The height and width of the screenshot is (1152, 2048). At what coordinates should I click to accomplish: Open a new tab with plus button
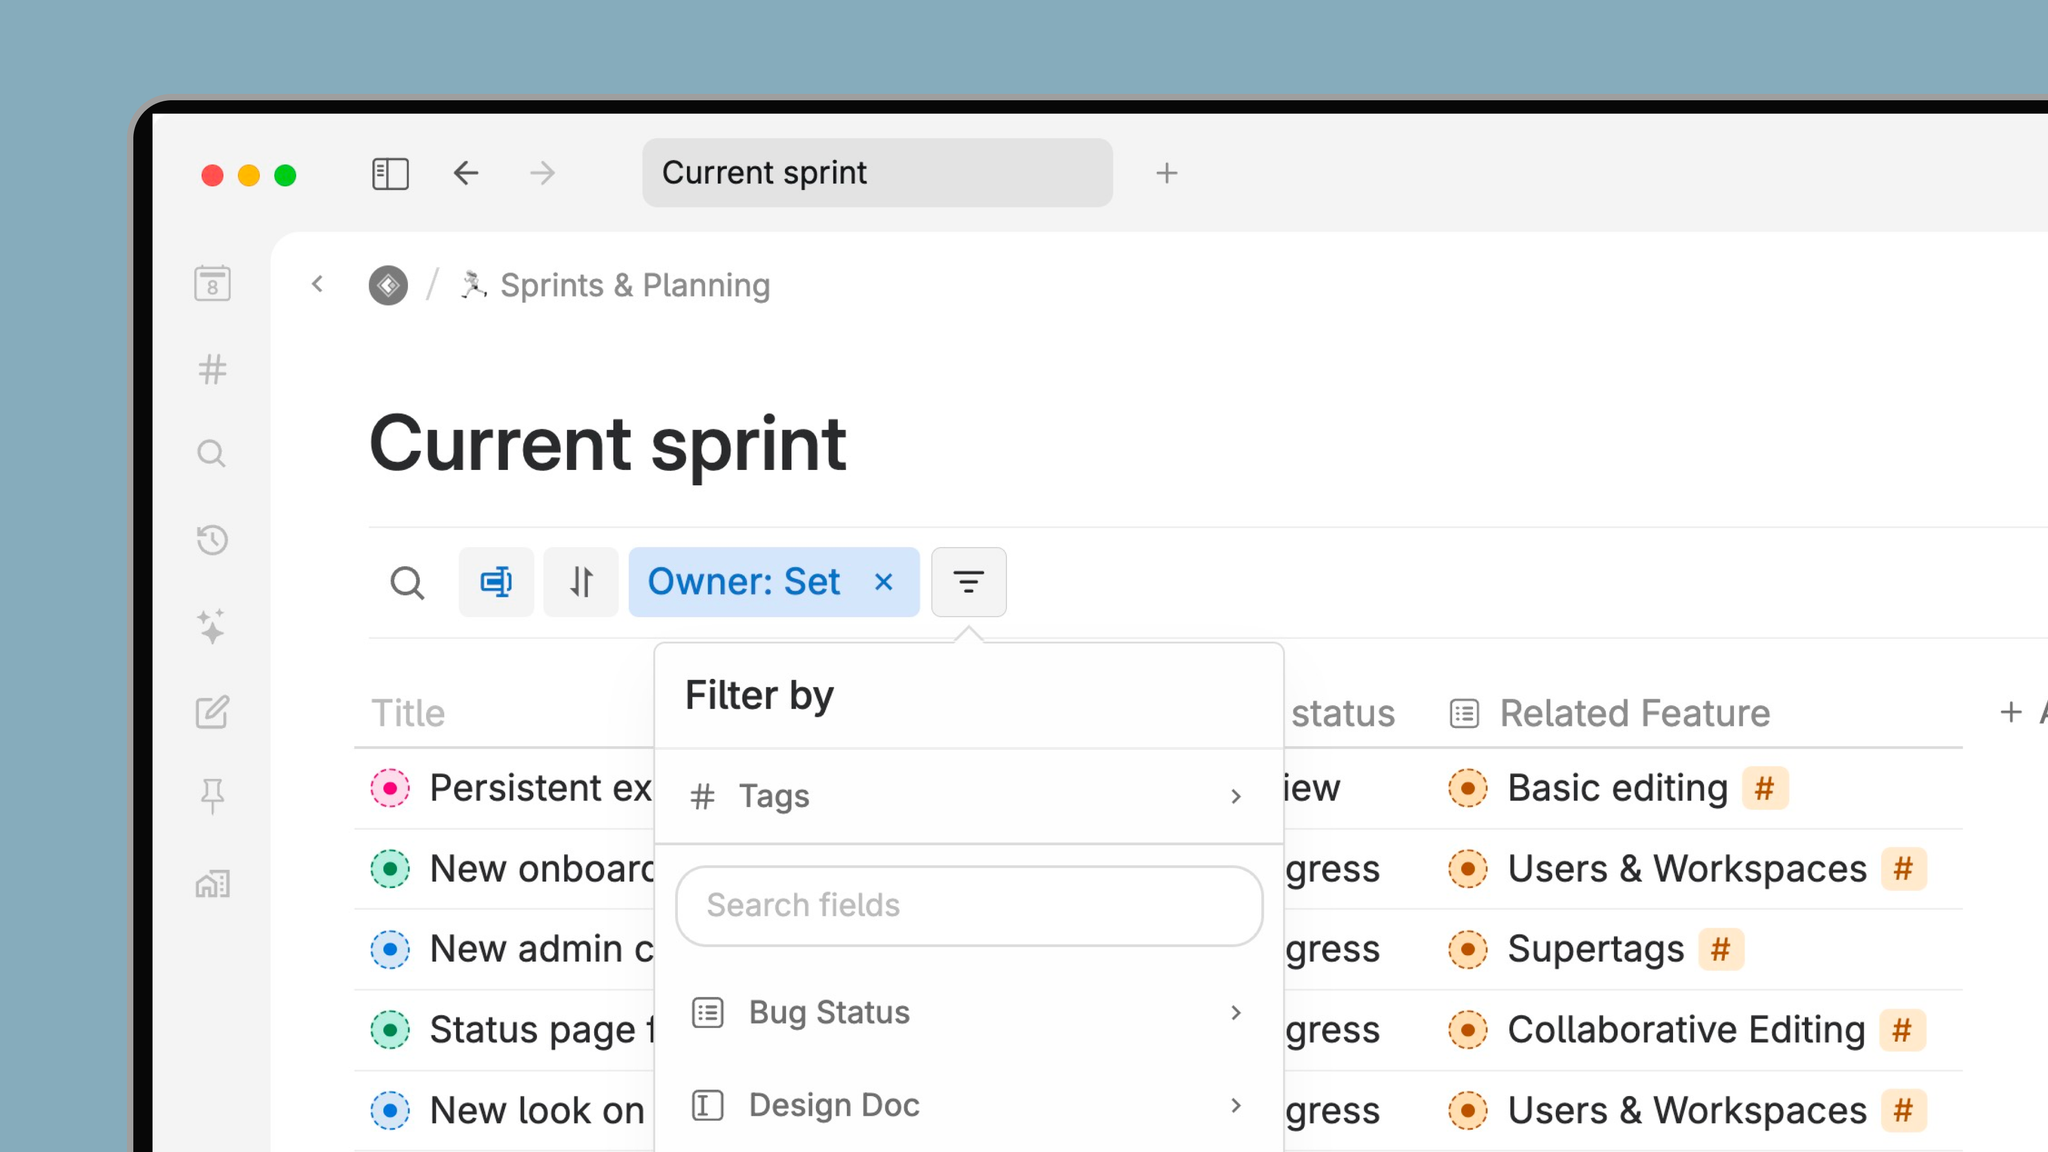(1166, 173)
